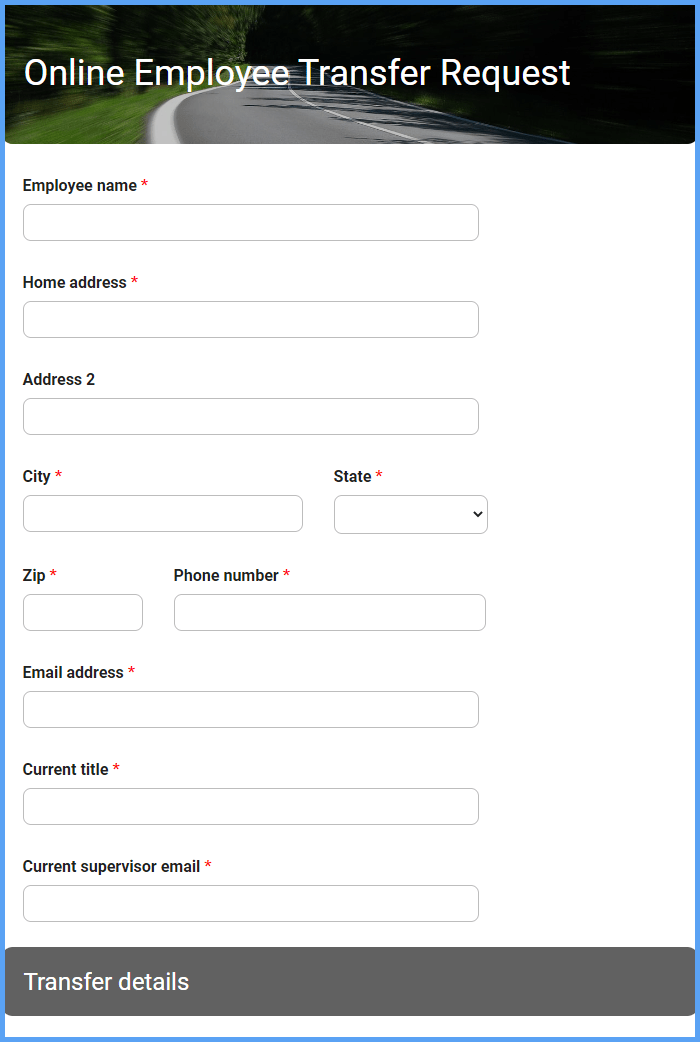Click the Employee name label
The width and height of the screenshot is (700, 1042).
[x=80, y=185]
